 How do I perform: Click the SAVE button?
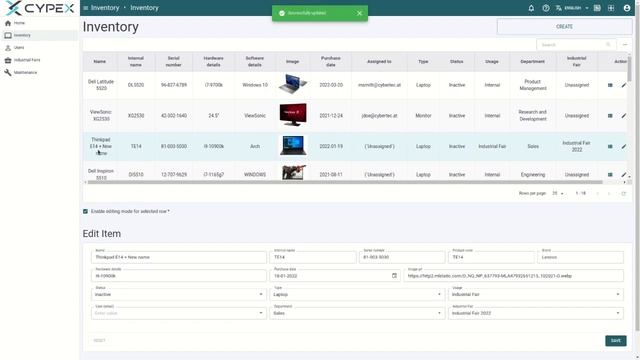[x=616, y=340]
